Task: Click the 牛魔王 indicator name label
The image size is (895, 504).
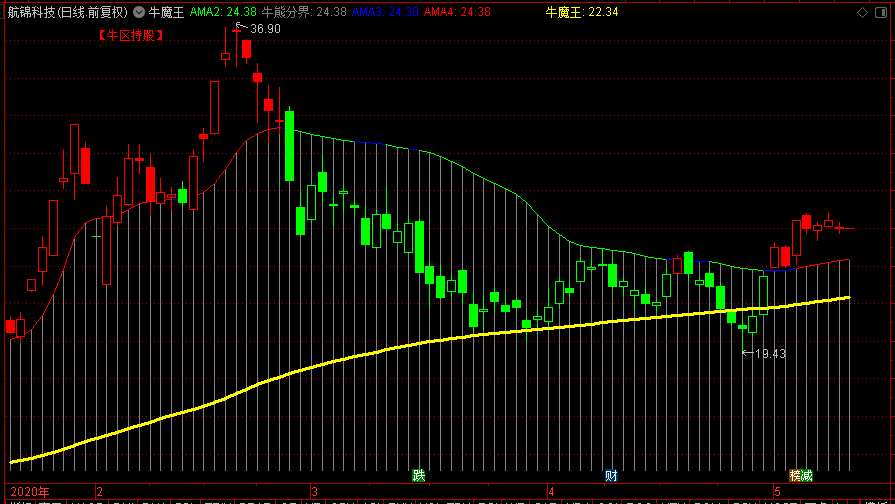Action: (x=166, y=12)
